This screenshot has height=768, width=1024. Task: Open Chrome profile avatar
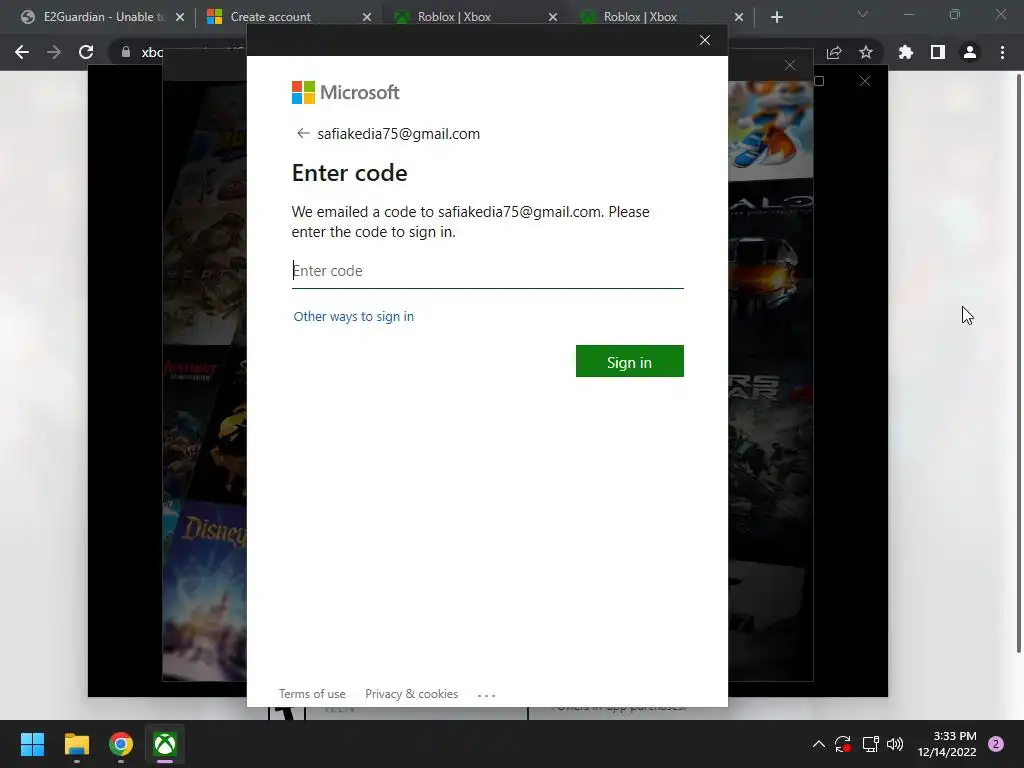pos(970,52)
